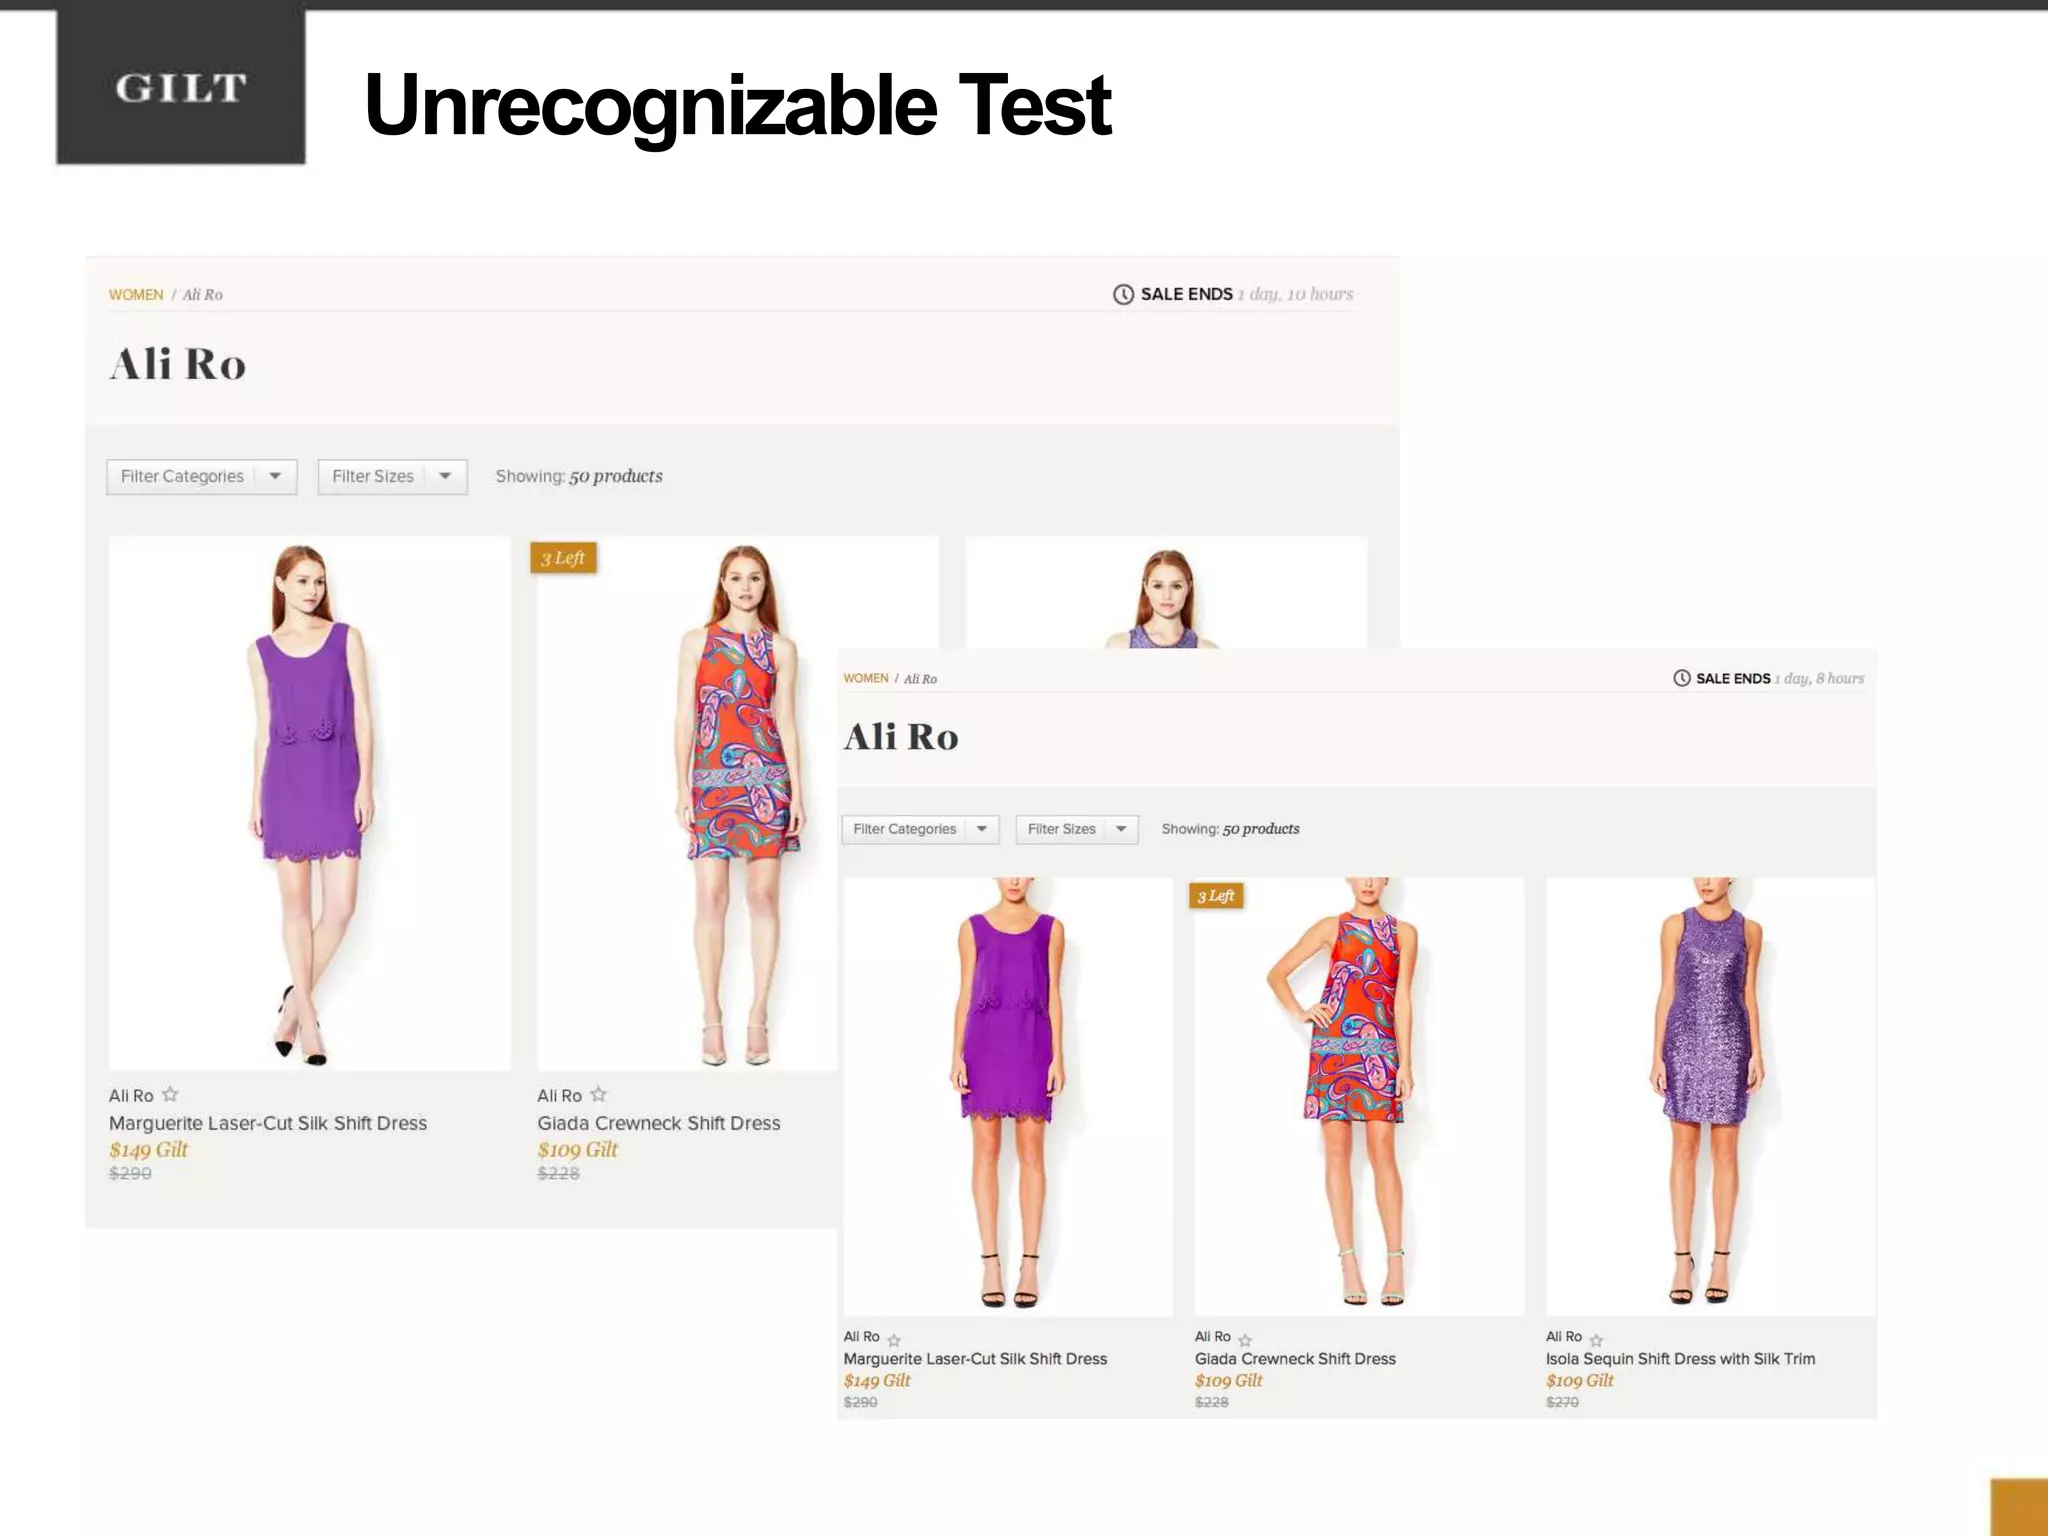
Task: Click "$109 Gilt" price in back page
Action: (577, 1150)
